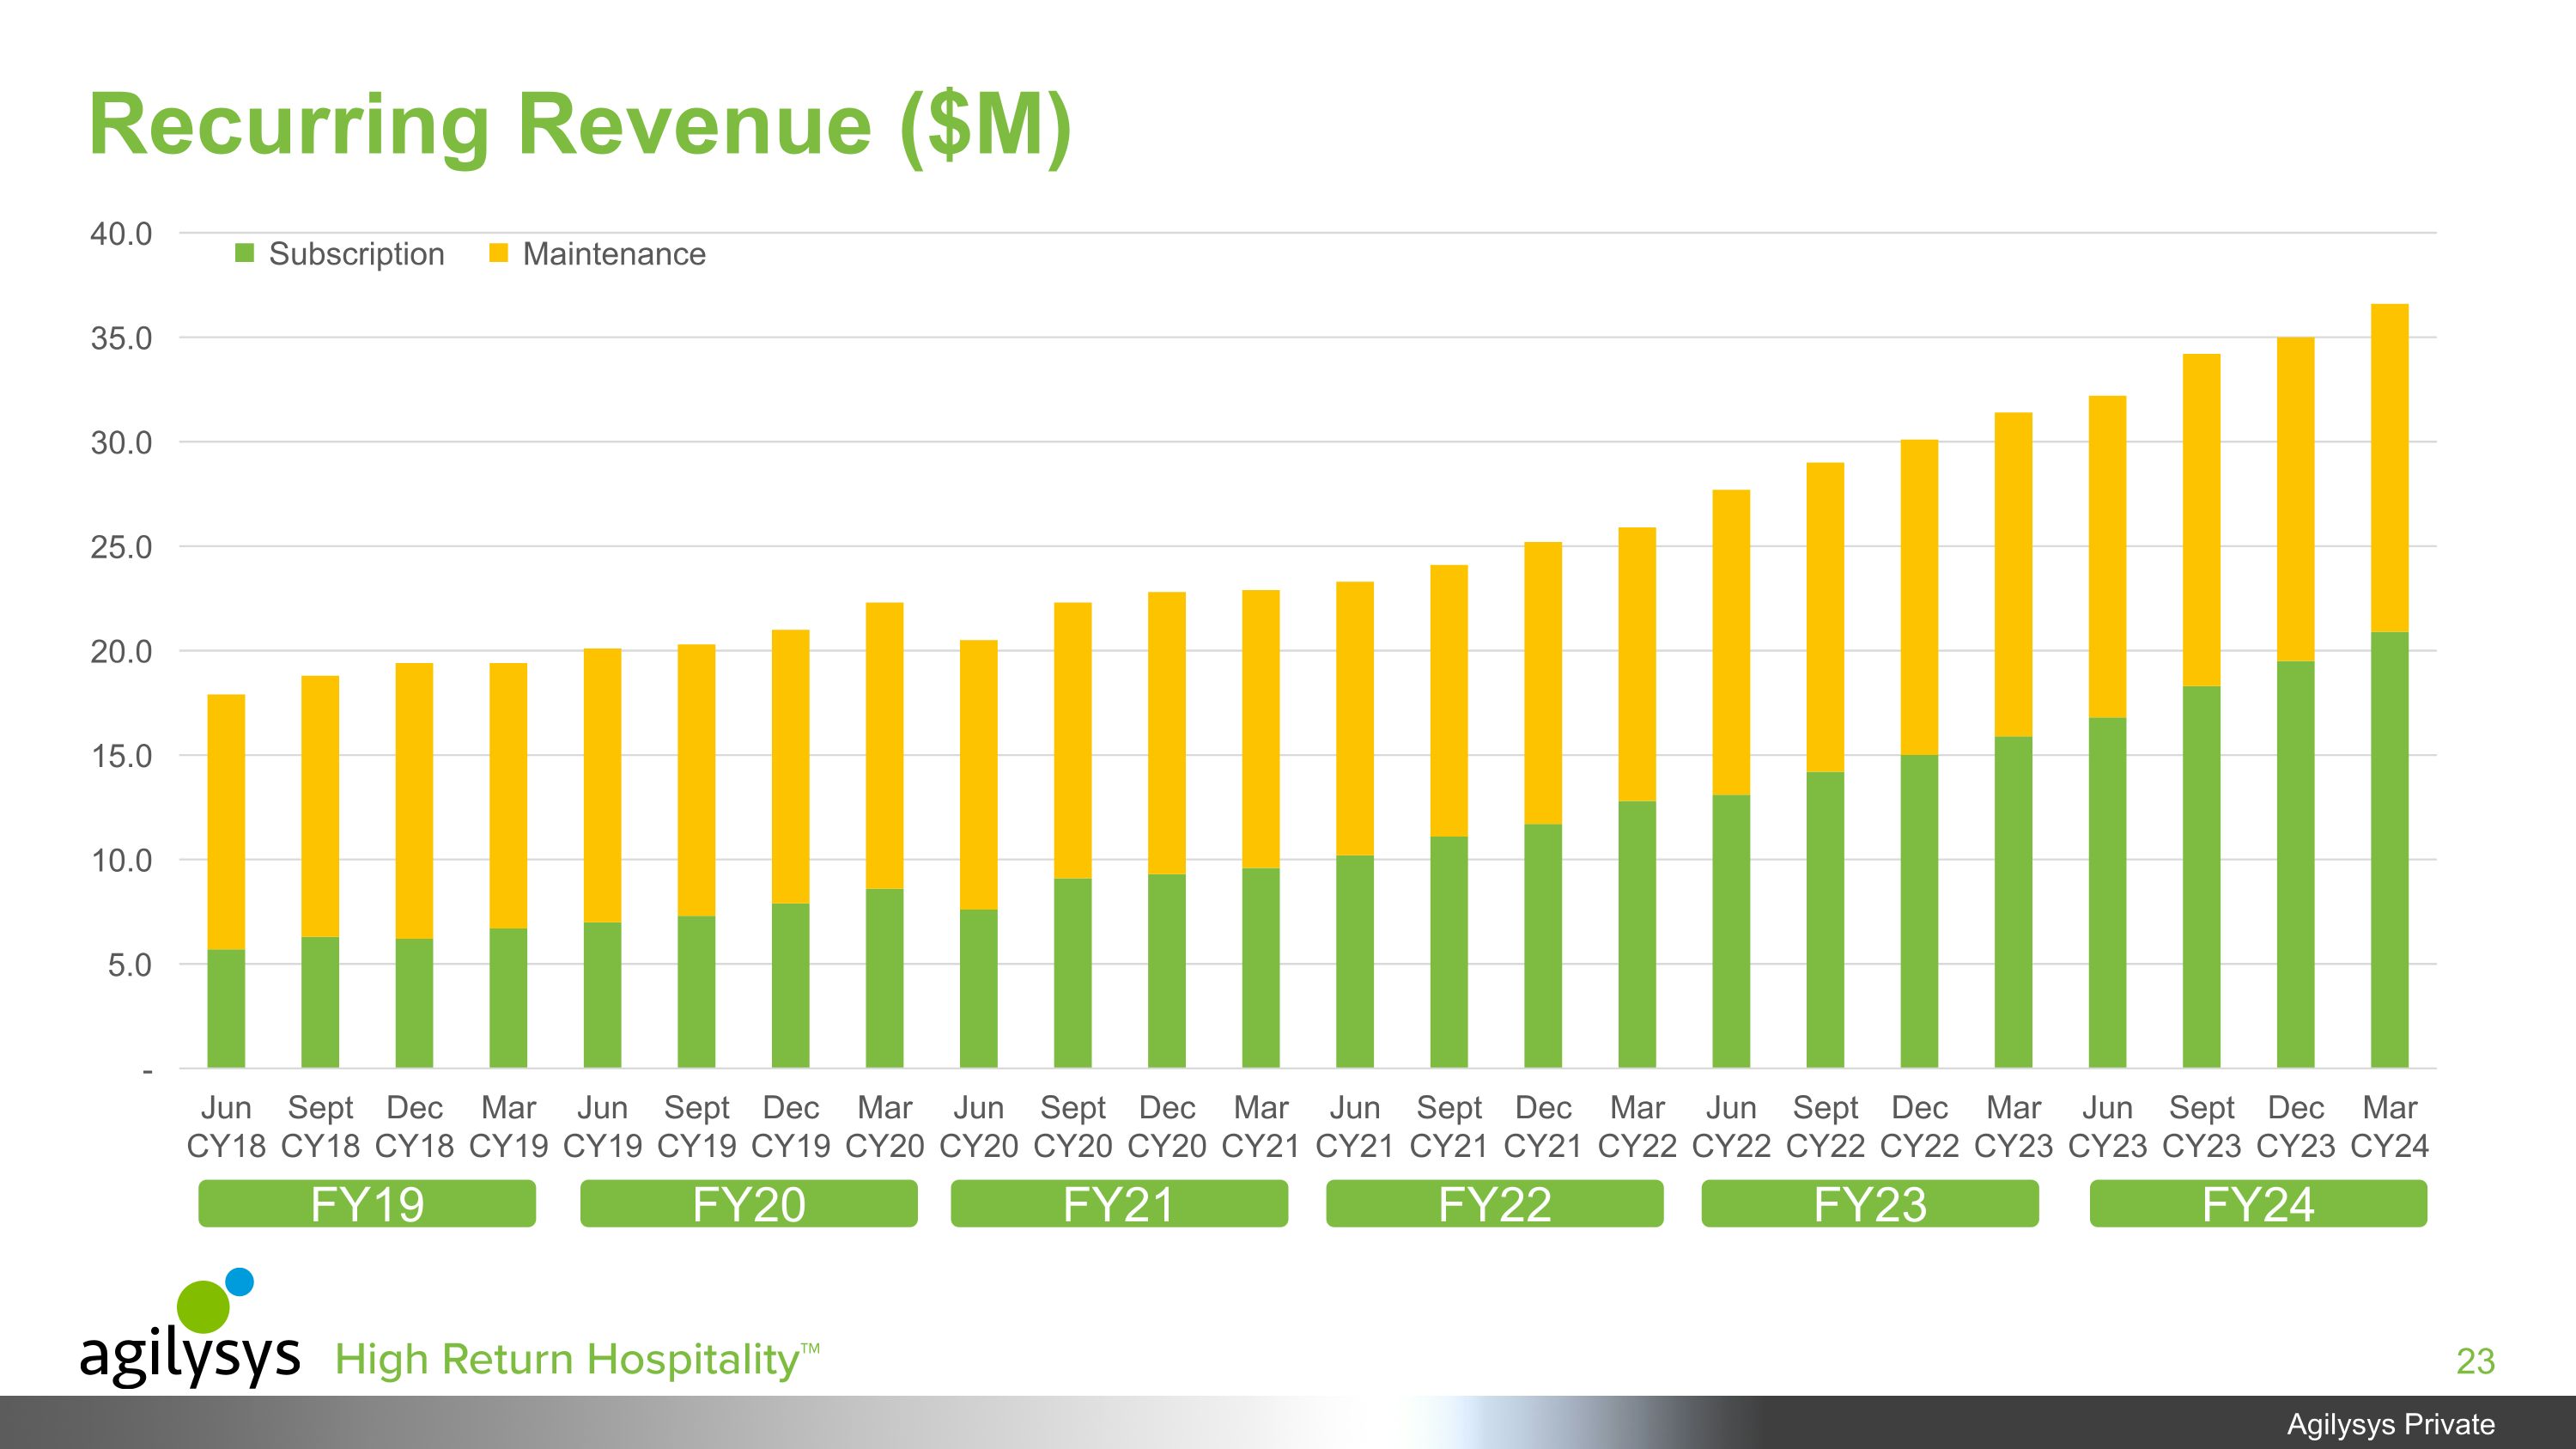Select the Jun CY18 yellow maintenance bar
The image size is (2576, 1449).
[226, 822]
